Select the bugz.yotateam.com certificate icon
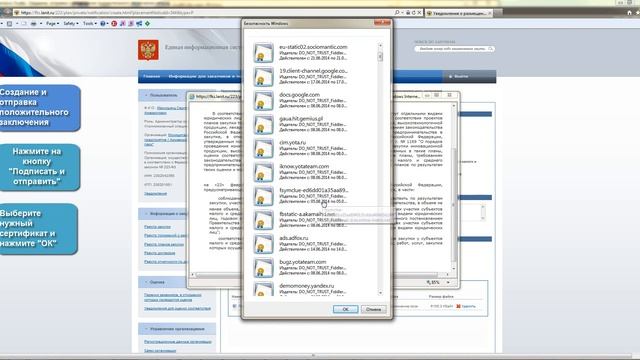The width and height of the screenshot is (640, 360). (x=263, y=268)
